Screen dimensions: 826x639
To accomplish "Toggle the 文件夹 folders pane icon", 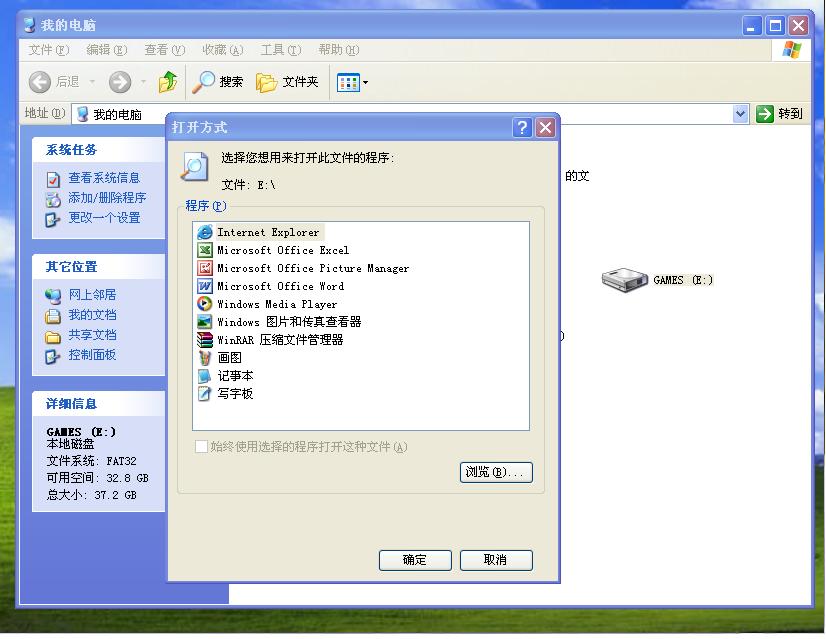I will click(267, 82).
